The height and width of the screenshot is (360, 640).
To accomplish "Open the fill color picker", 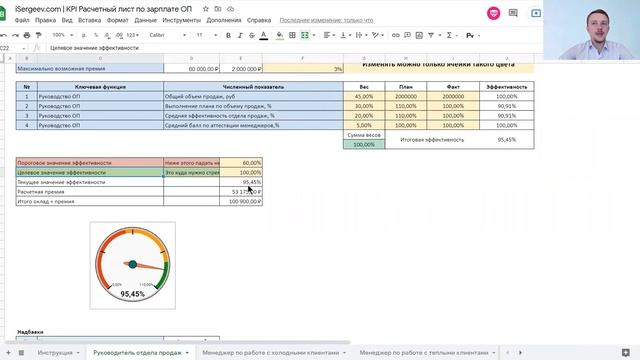I will pyautogui.click(x=280, y=36).
